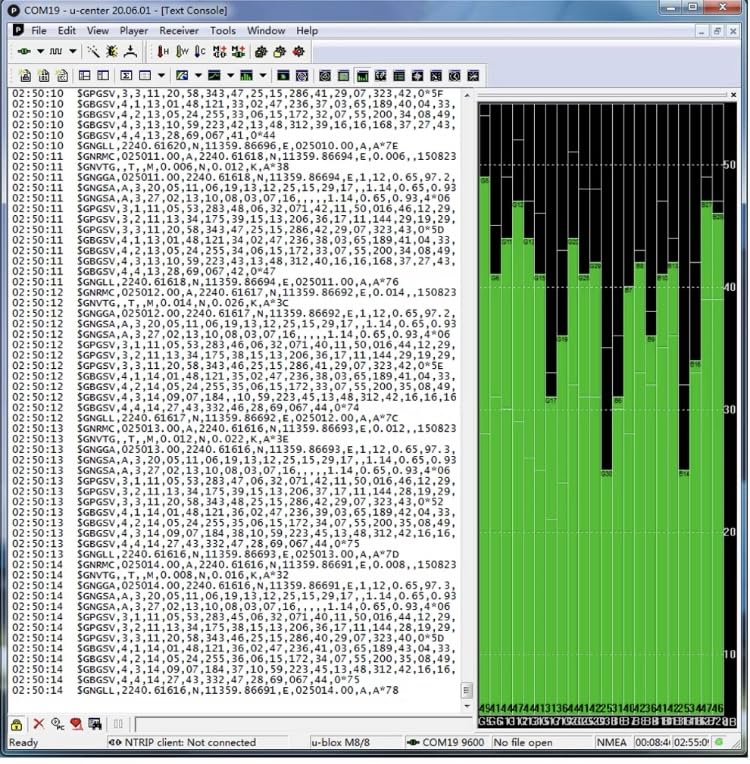This screenshot has height=764, width=750.
Task: Click COM19 9600 status bar entry
Action: (x=446, y=743)
